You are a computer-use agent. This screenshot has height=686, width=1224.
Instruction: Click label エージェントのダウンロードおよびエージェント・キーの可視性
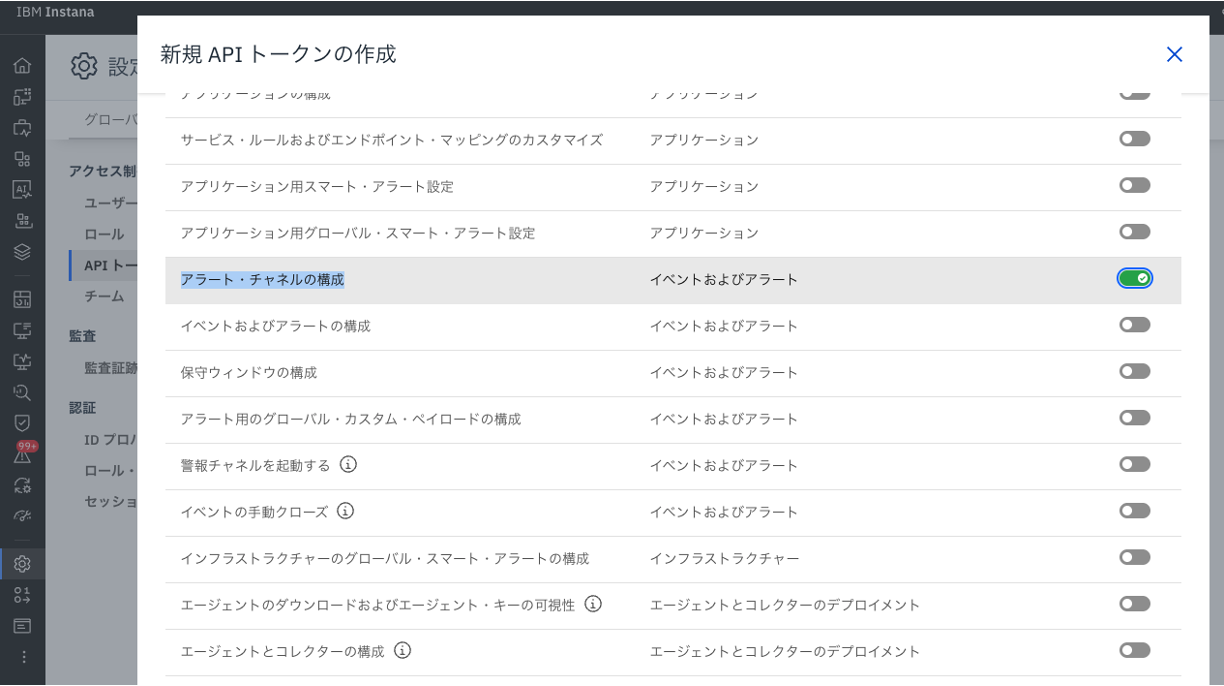pos(378,605)
